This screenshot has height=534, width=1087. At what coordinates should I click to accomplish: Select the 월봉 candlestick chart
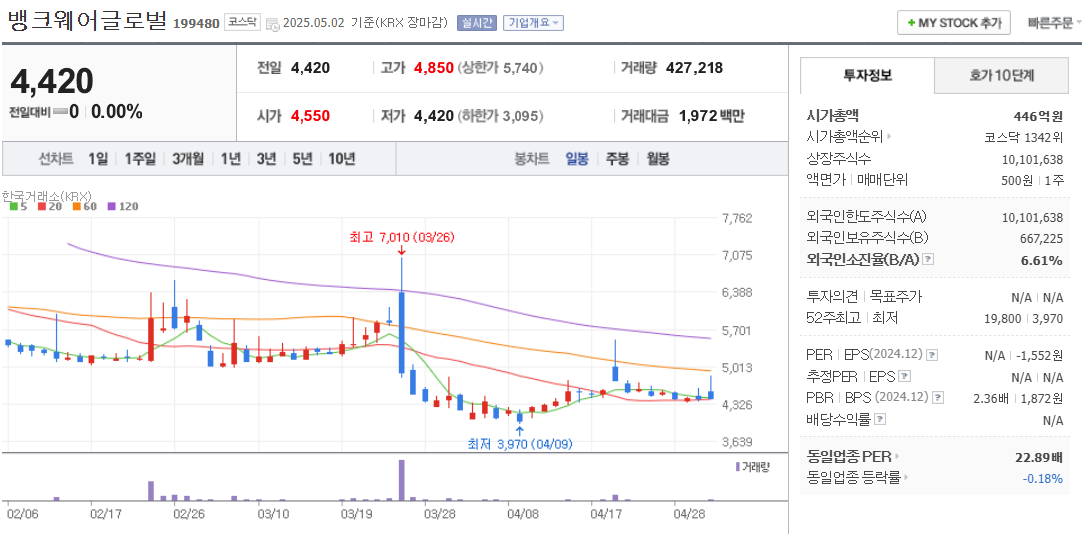coord(658,159)
